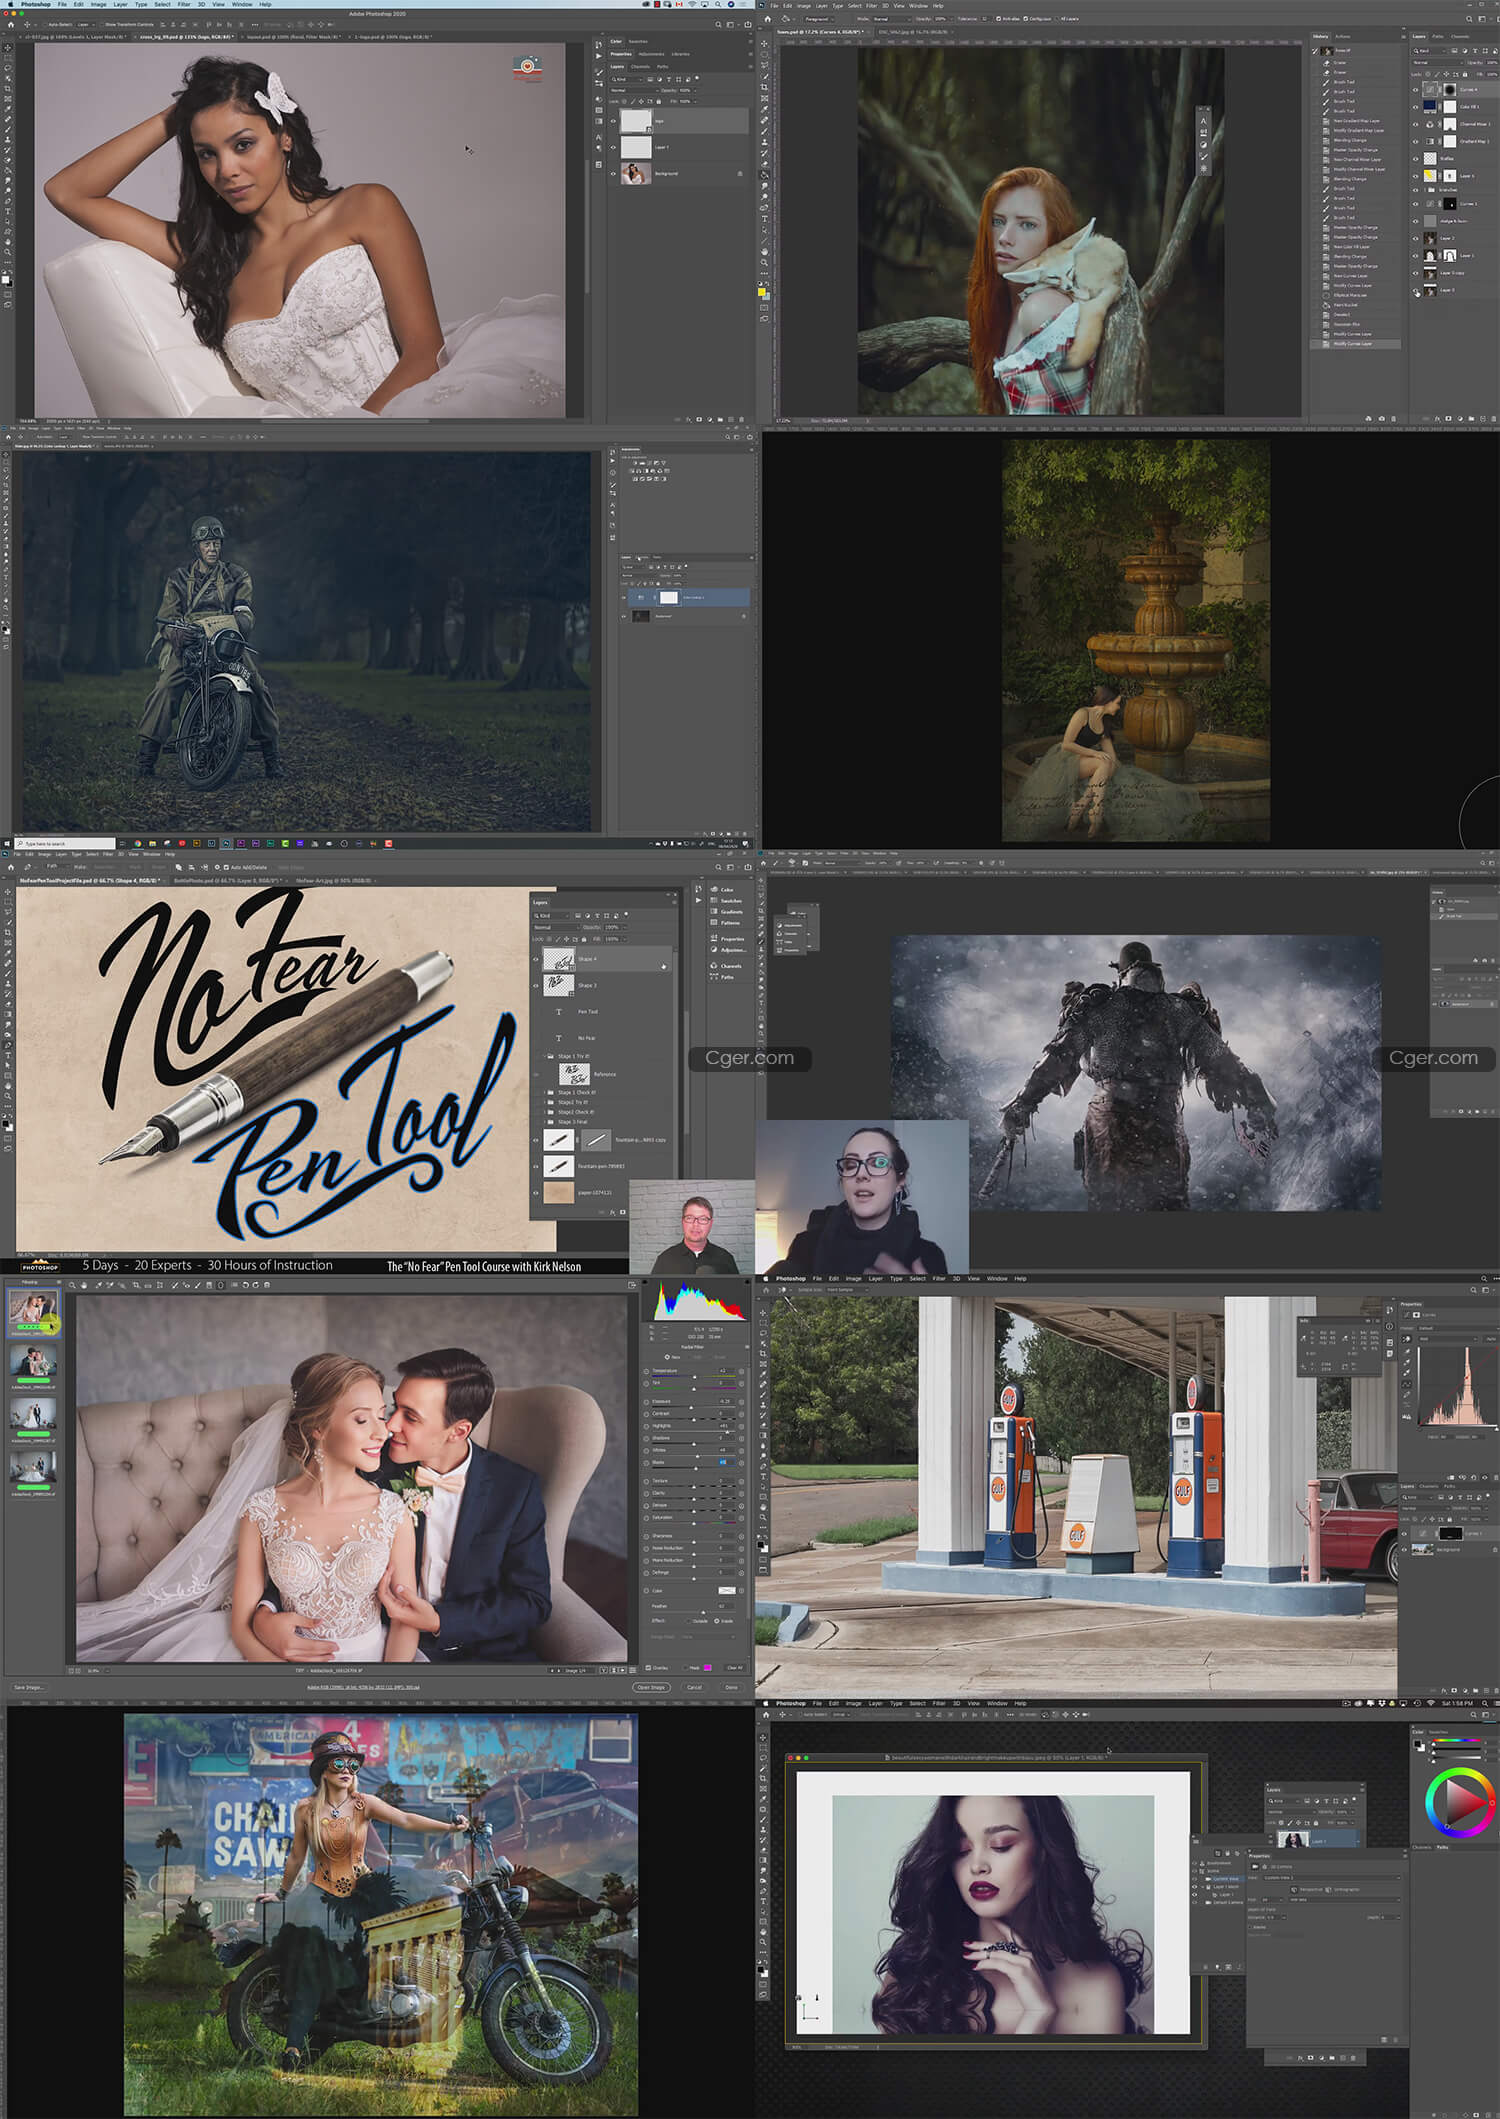Open the Normal blend mode dropdown in the bride window
Screen dimensions: 1500x2119
[x=635, y=90]
